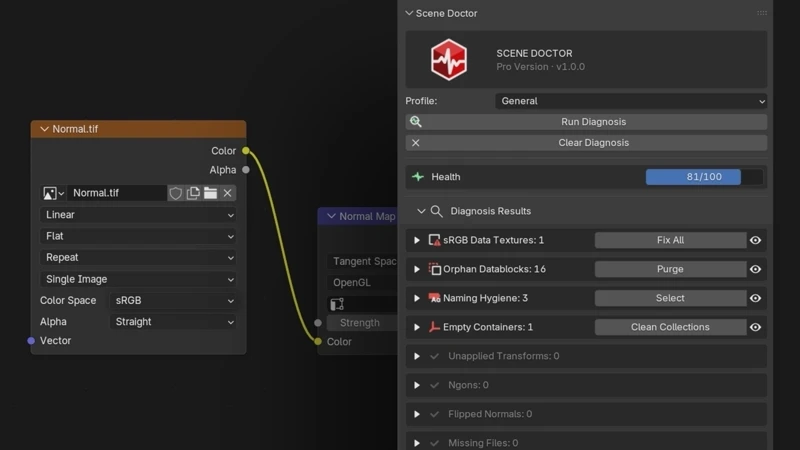The width and height of the screenshot is (800, 450).
Task: Click the X icon on Clear Diagnosis
Action: pos(415,143)
